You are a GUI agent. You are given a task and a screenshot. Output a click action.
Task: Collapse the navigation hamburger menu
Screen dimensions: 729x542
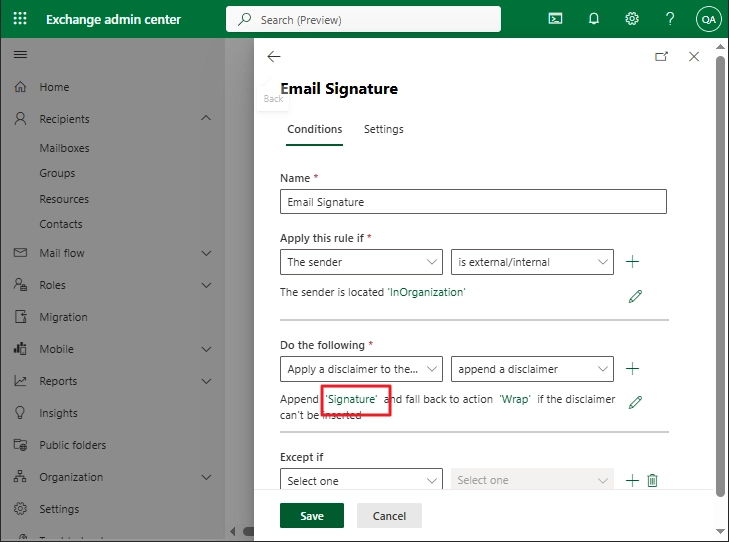click(20, 54)
